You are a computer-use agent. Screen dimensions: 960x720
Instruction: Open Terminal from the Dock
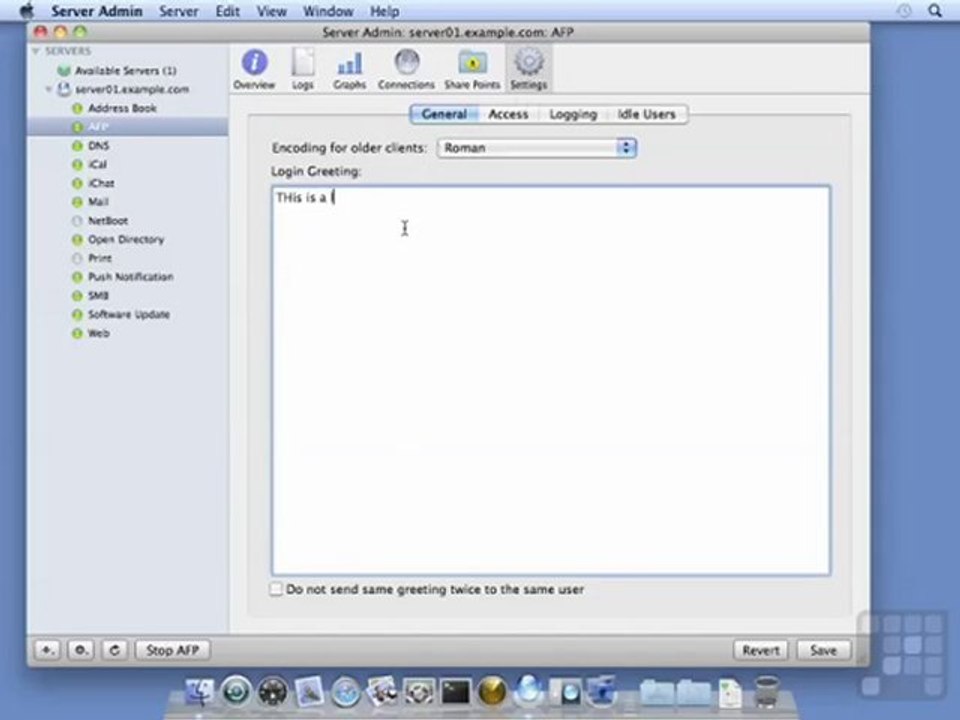pos(456,692)
